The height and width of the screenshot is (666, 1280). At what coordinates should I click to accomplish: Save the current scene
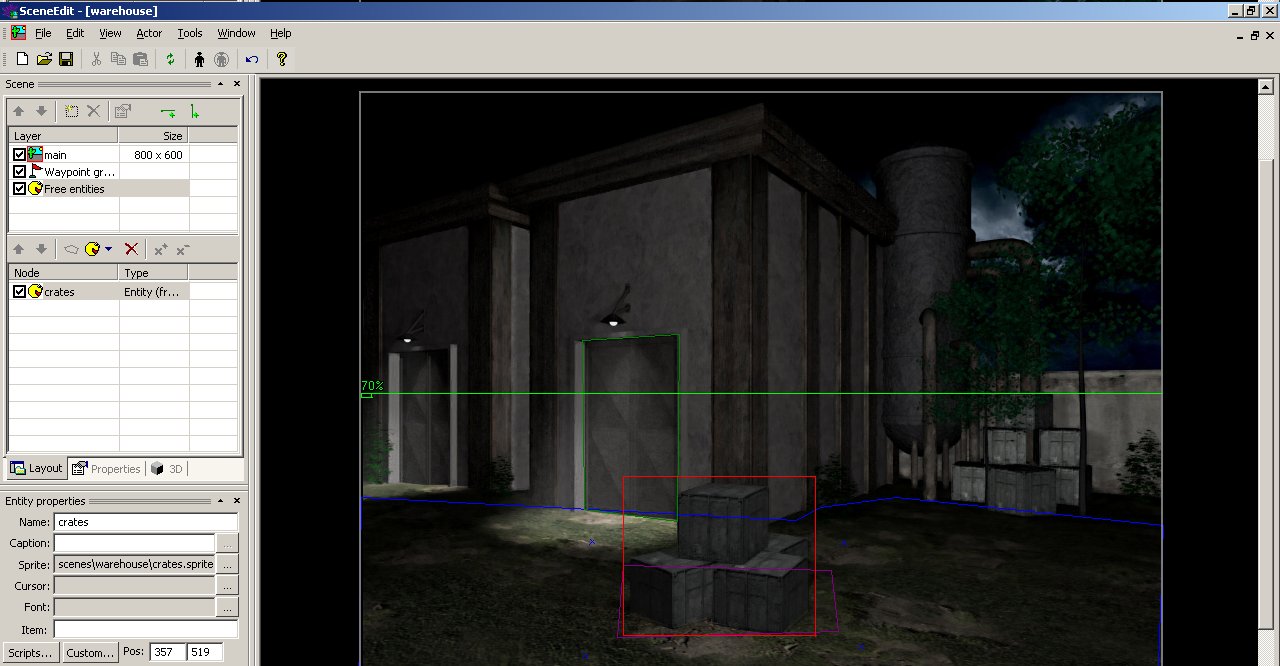[x=66, y=59]
